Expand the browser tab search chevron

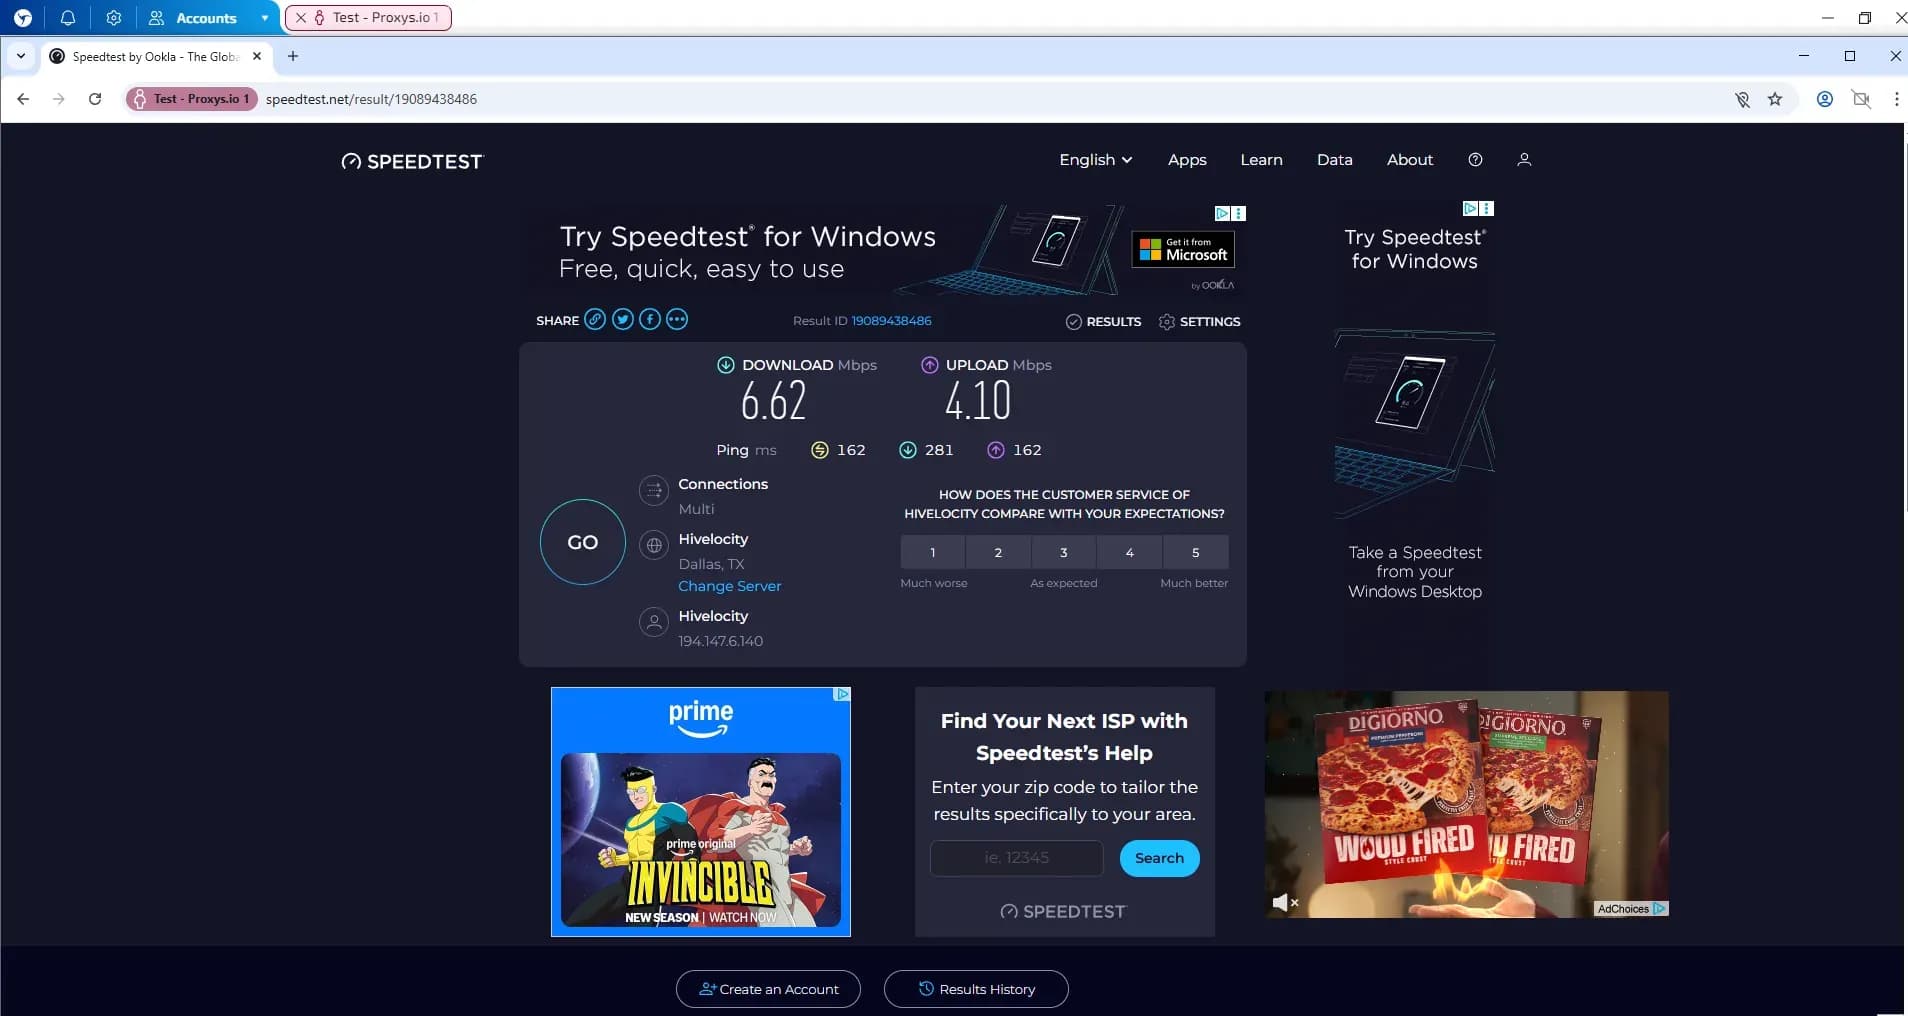tap(21, 56)
